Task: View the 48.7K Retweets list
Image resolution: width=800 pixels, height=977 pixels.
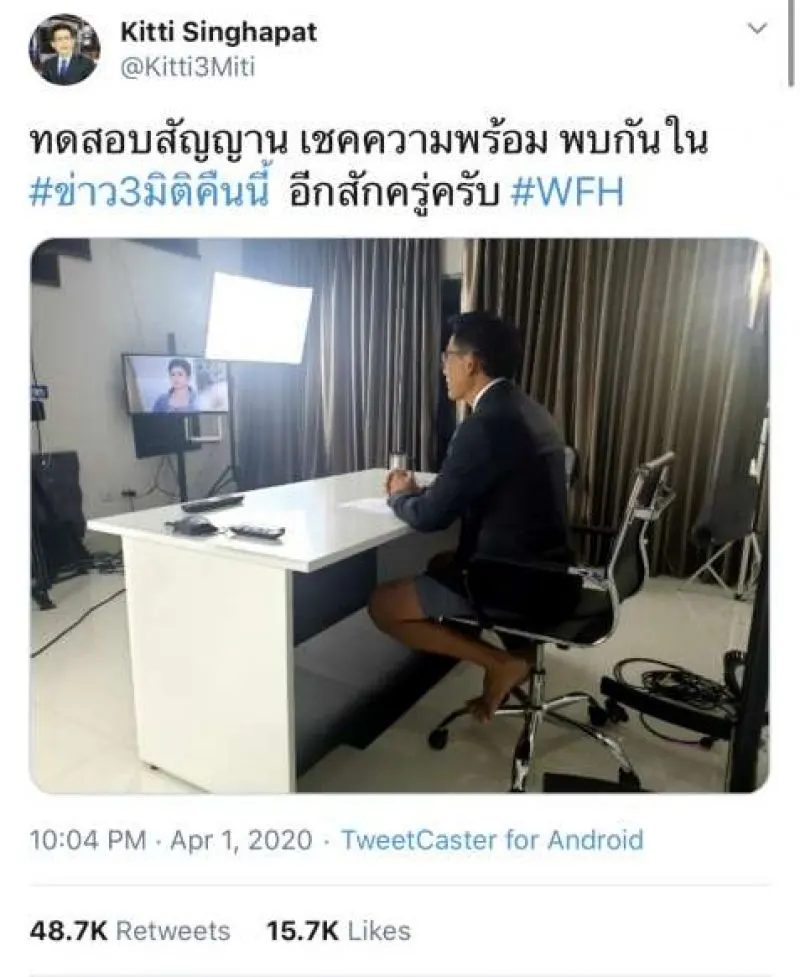Action: pos(130,931)
